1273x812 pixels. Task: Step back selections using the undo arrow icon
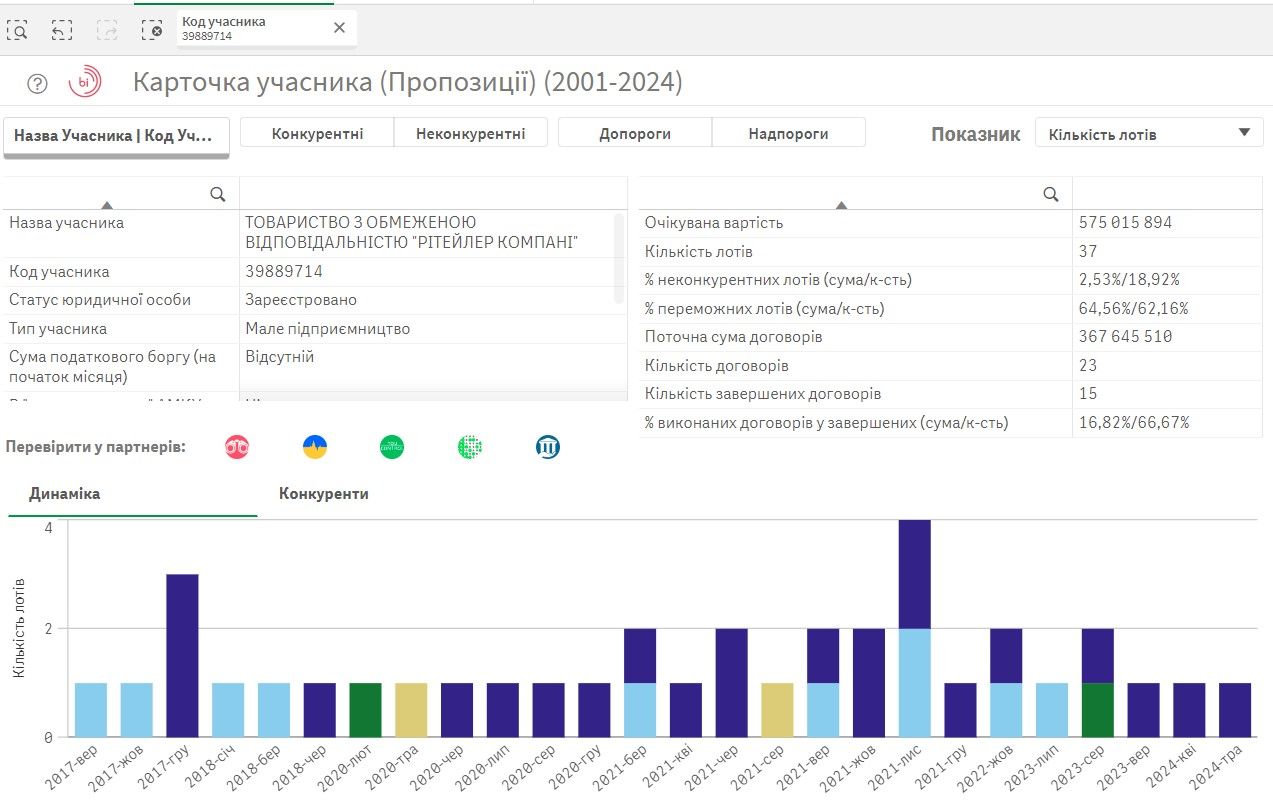pos(62,29)
